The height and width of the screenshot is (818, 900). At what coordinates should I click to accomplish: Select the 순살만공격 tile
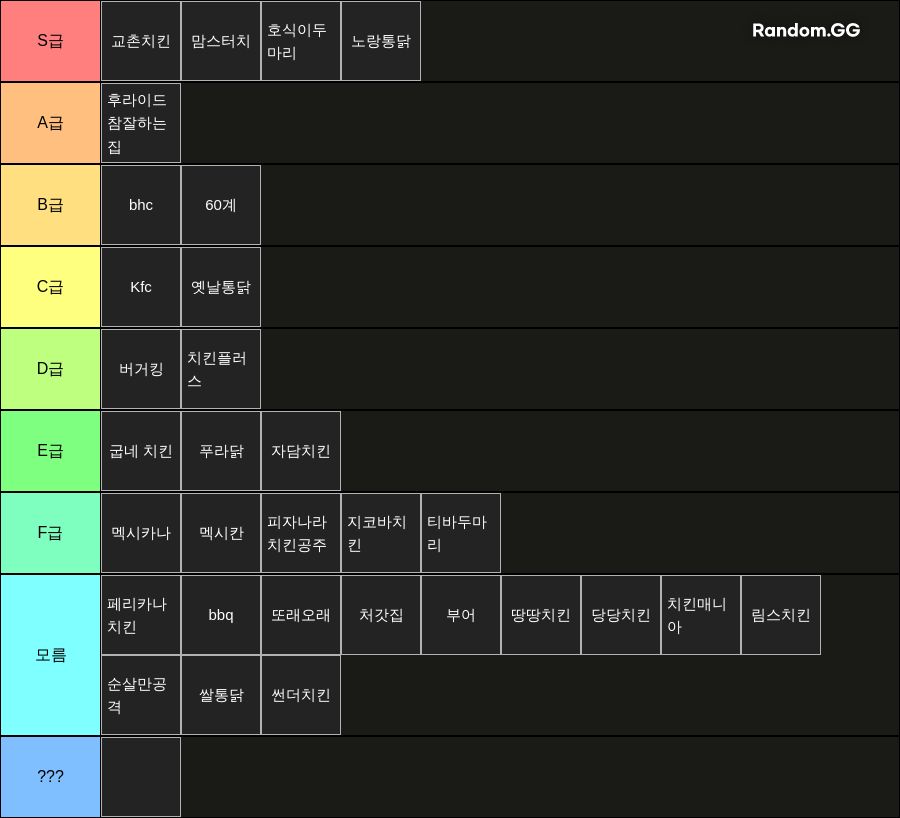141,695
